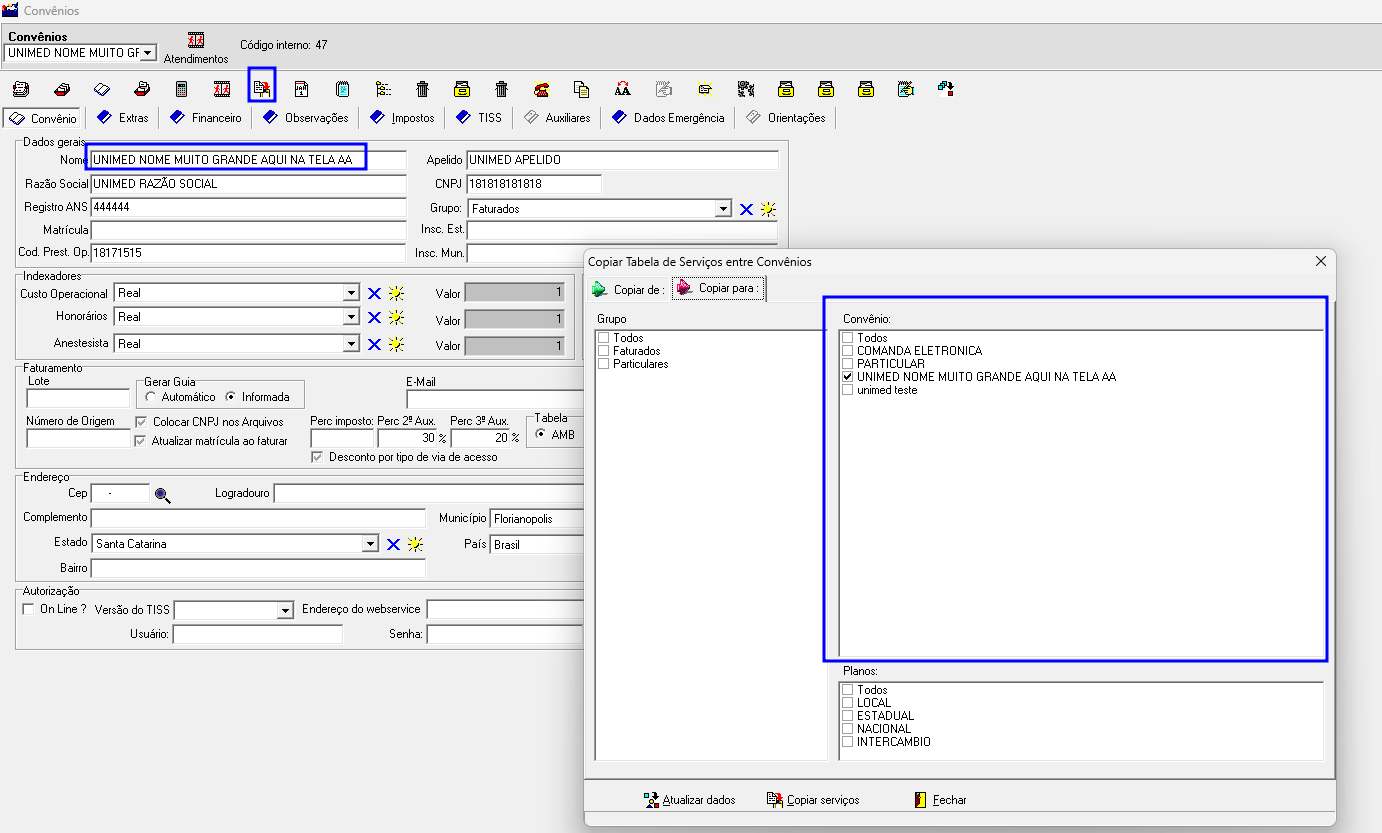The width and height of the screenshot is (1382, 833).
Task: Check the unimed teste checkbox
Action: pyautogui.click(x=848, y=390)
